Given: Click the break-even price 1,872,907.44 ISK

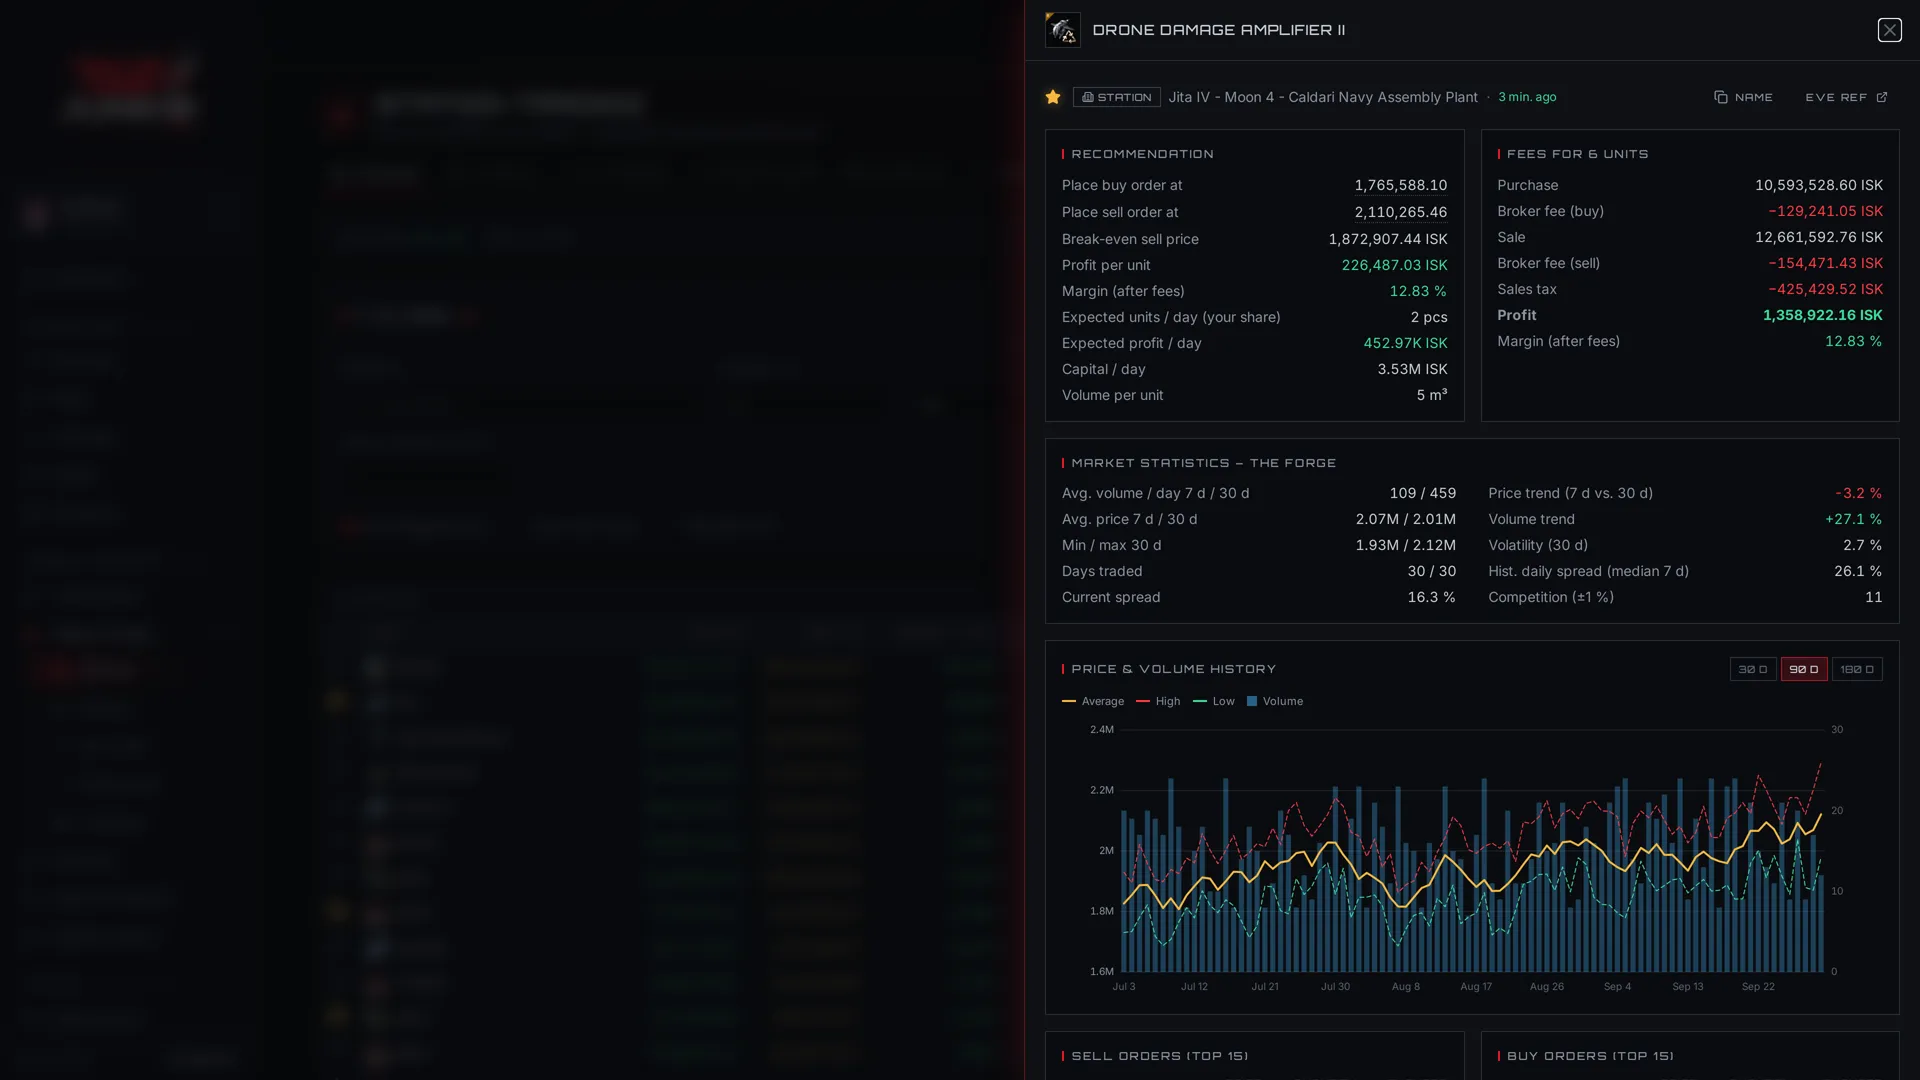Looking at the screenshot, I should 1387,239.
